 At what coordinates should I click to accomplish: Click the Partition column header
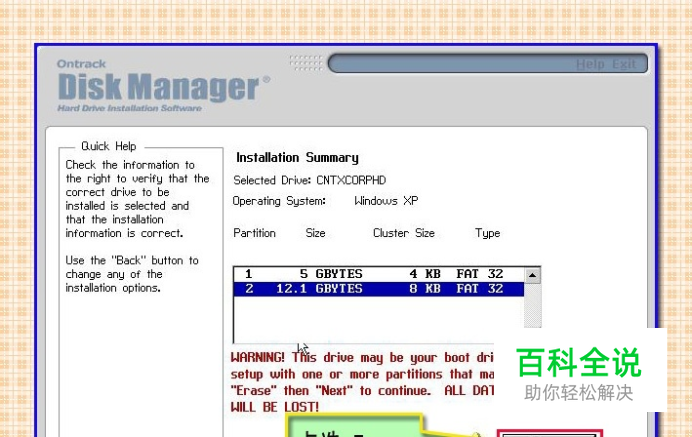[x=254, y=233]
